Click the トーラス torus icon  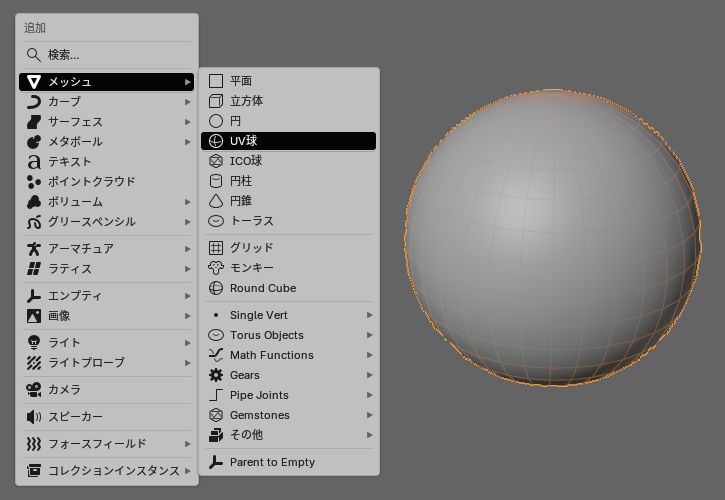point(215,221)
